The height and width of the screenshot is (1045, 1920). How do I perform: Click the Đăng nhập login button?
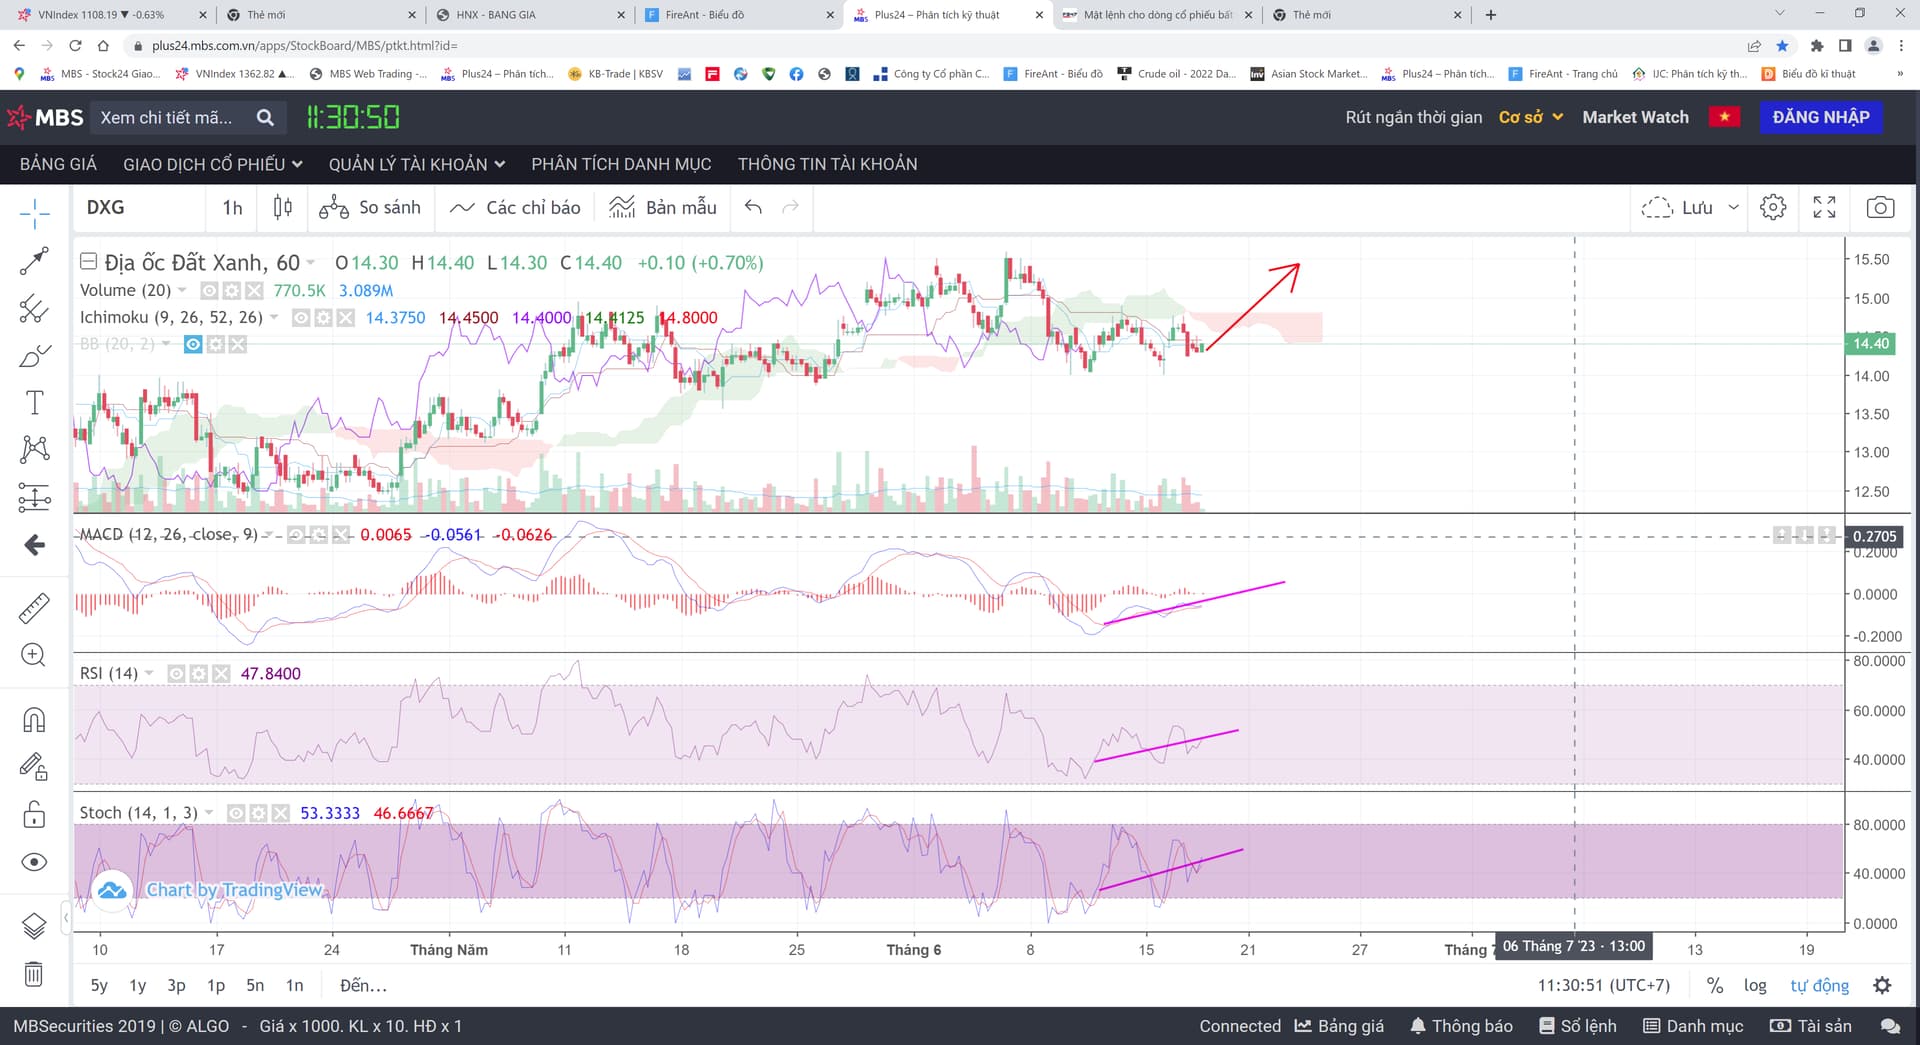(x=1821, y=117)
